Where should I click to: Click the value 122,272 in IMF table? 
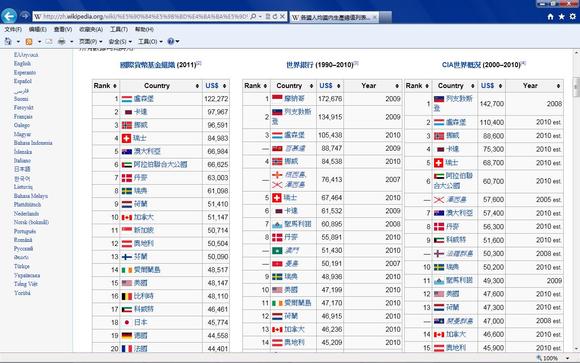coord(216,99)
